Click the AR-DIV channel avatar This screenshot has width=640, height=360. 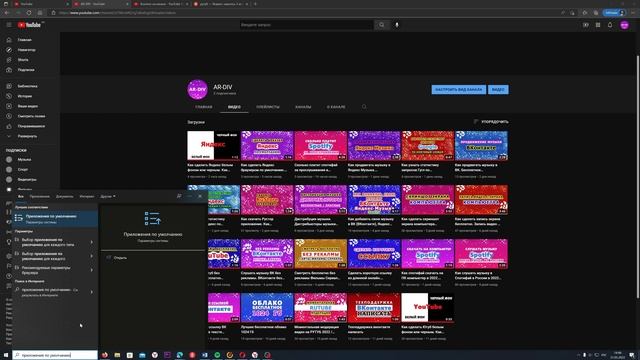pyautogui.click(x=198, y=89)
